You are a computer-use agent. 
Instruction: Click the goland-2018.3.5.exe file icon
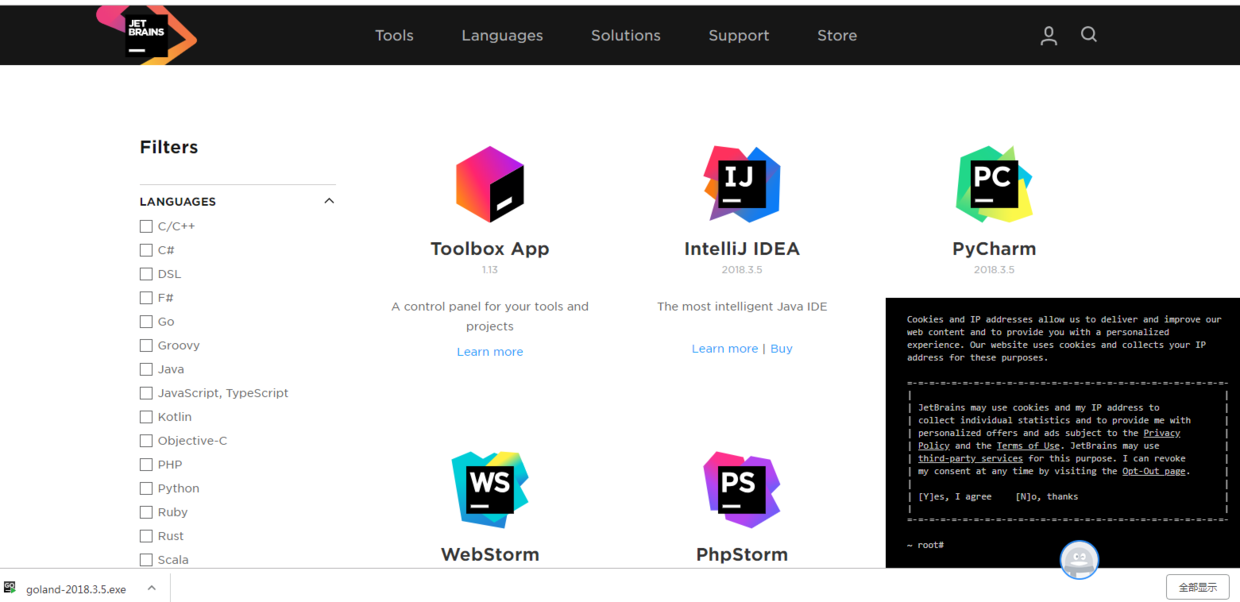click(x=10, y=588)
